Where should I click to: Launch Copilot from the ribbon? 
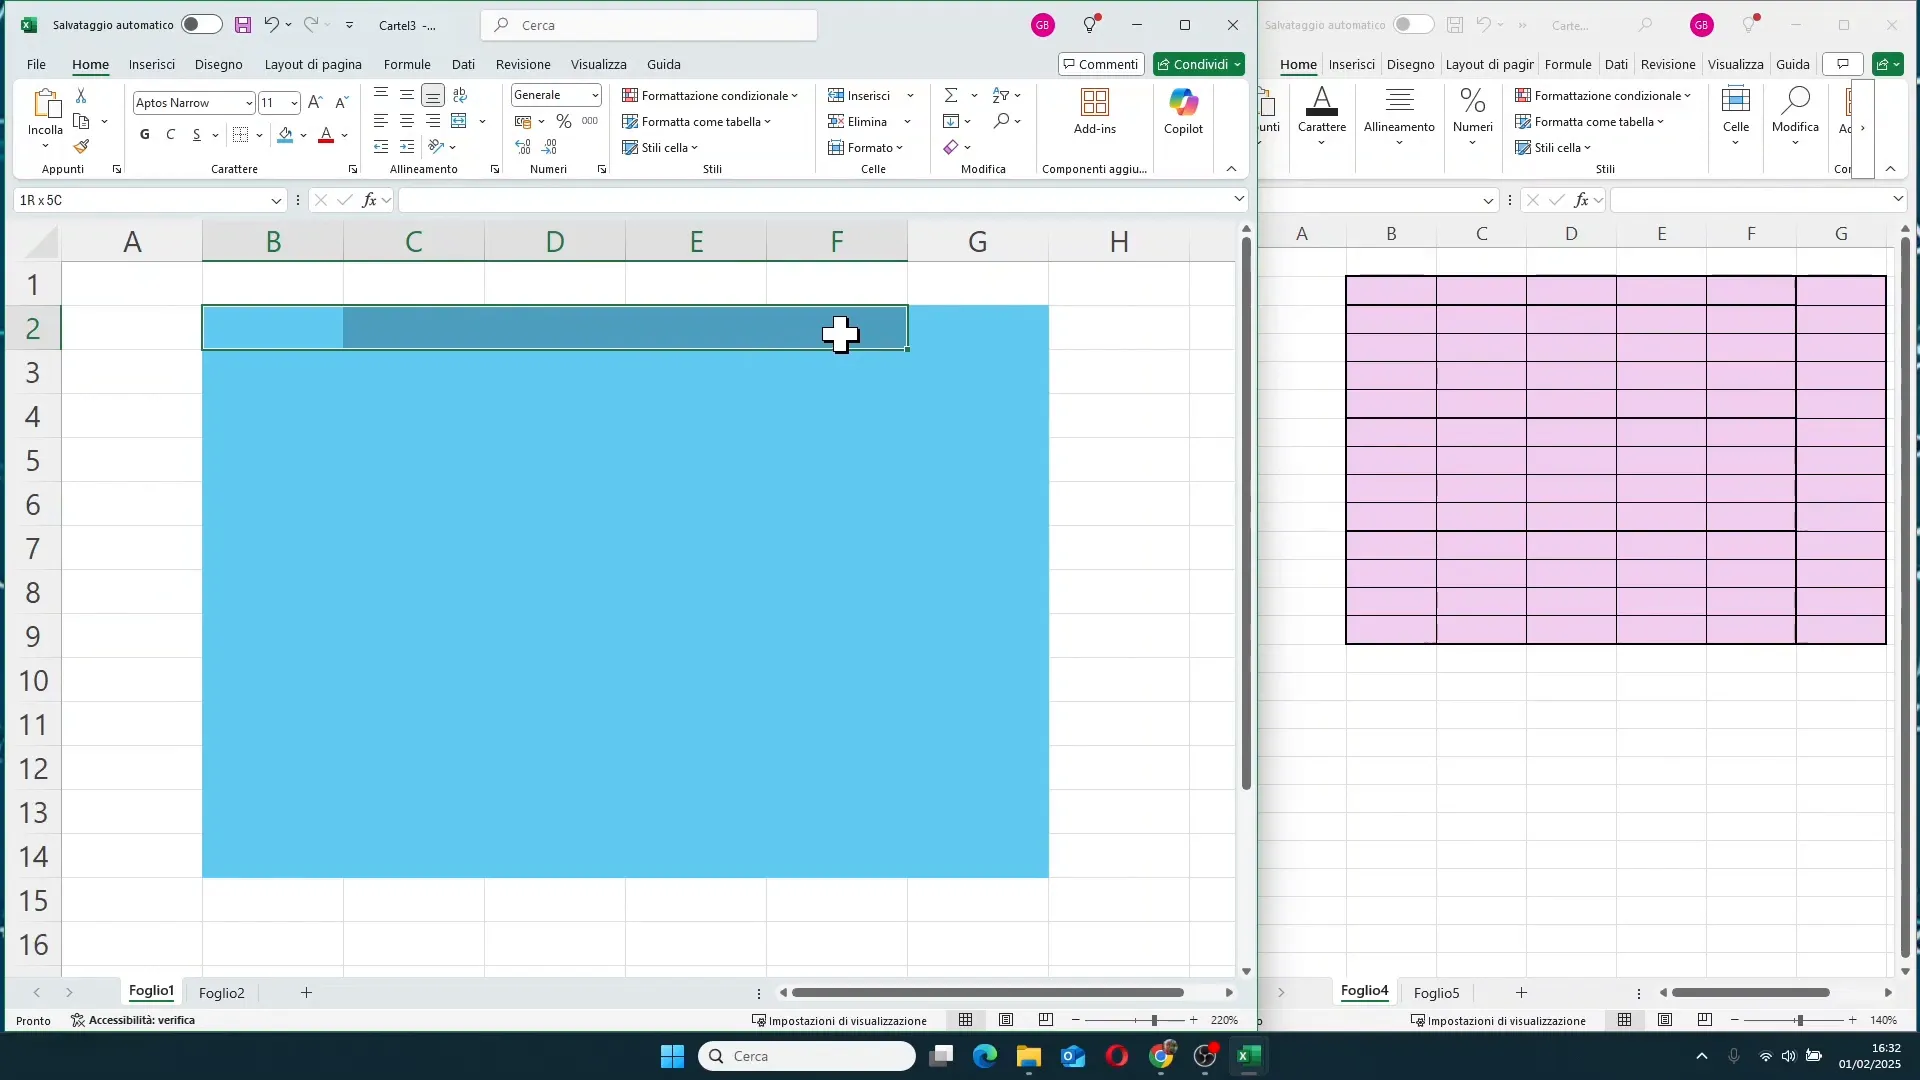1183,111
